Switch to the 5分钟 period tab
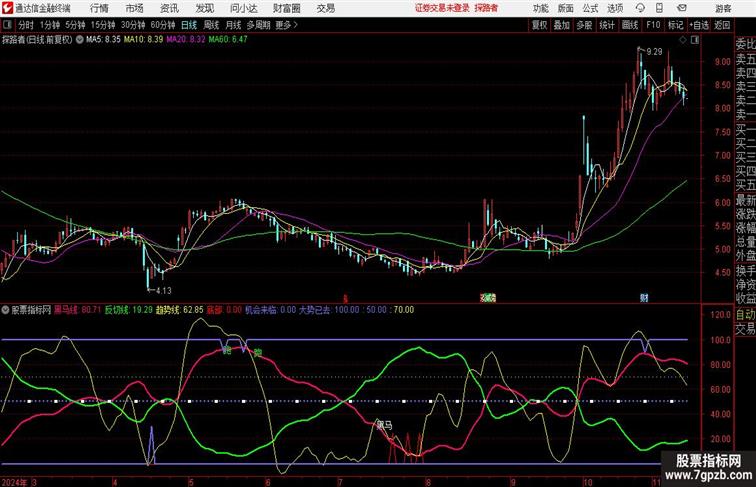This screenshot has width=756, height=487. pos(75,25)
